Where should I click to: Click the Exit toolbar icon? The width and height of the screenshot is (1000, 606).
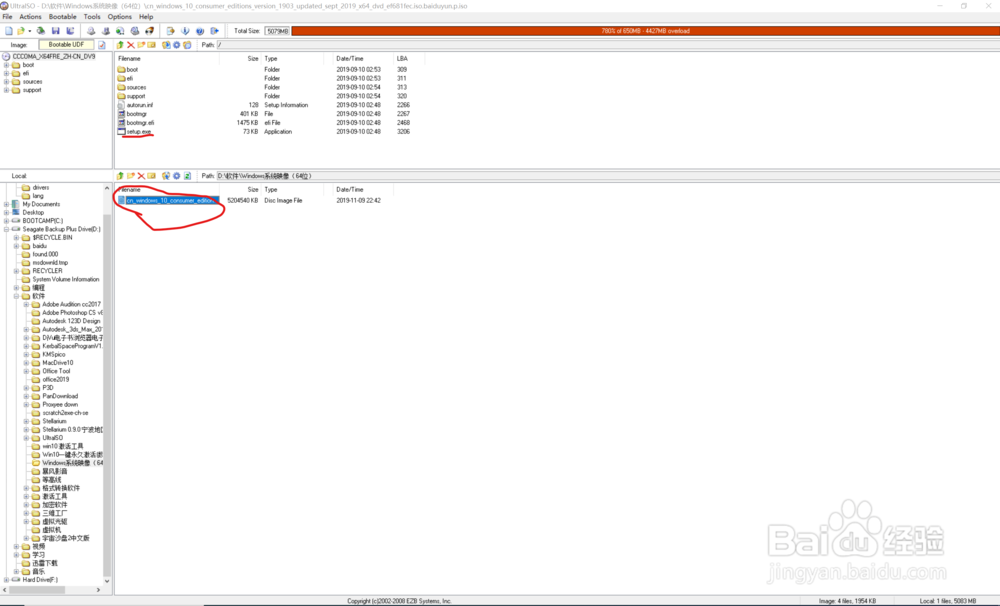click(x=214, y=31)
